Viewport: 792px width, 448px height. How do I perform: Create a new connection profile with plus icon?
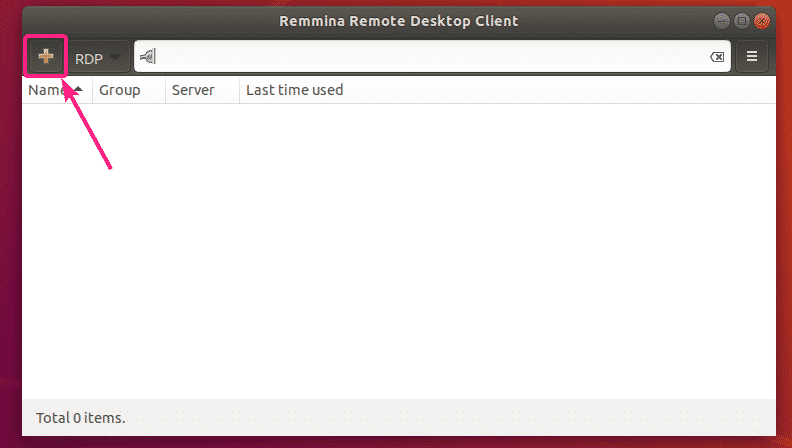[45, 57]
